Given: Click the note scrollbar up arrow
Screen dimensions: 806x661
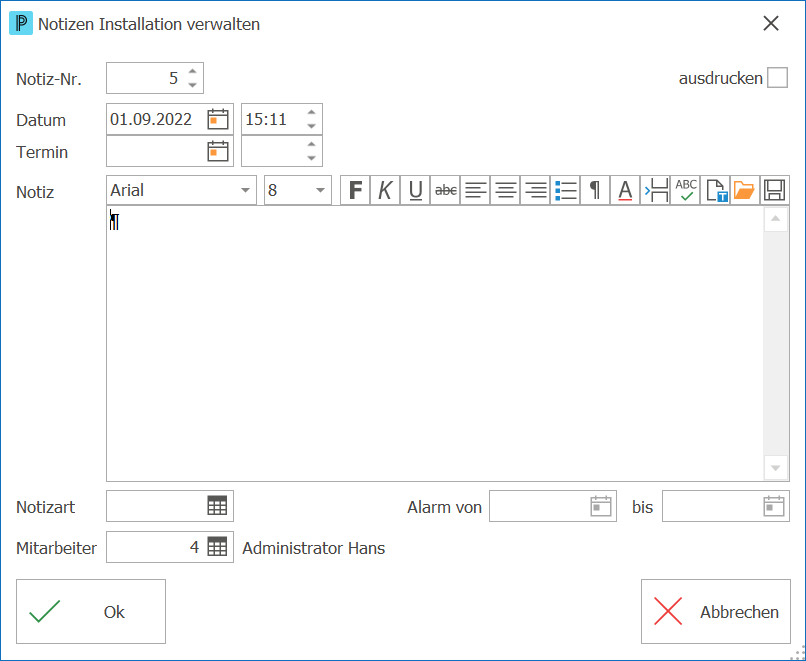Looking at the screenshot, I should point(776,219).
